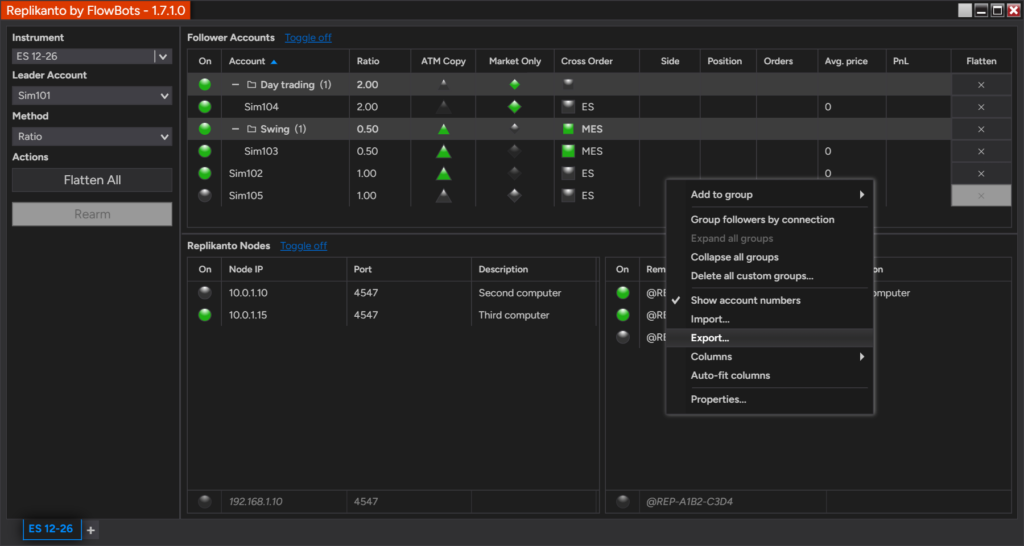Open the Method Ratio dropdown
Image resolution: width=1024 pixels, height=546 pixels.
pos(92,136)
